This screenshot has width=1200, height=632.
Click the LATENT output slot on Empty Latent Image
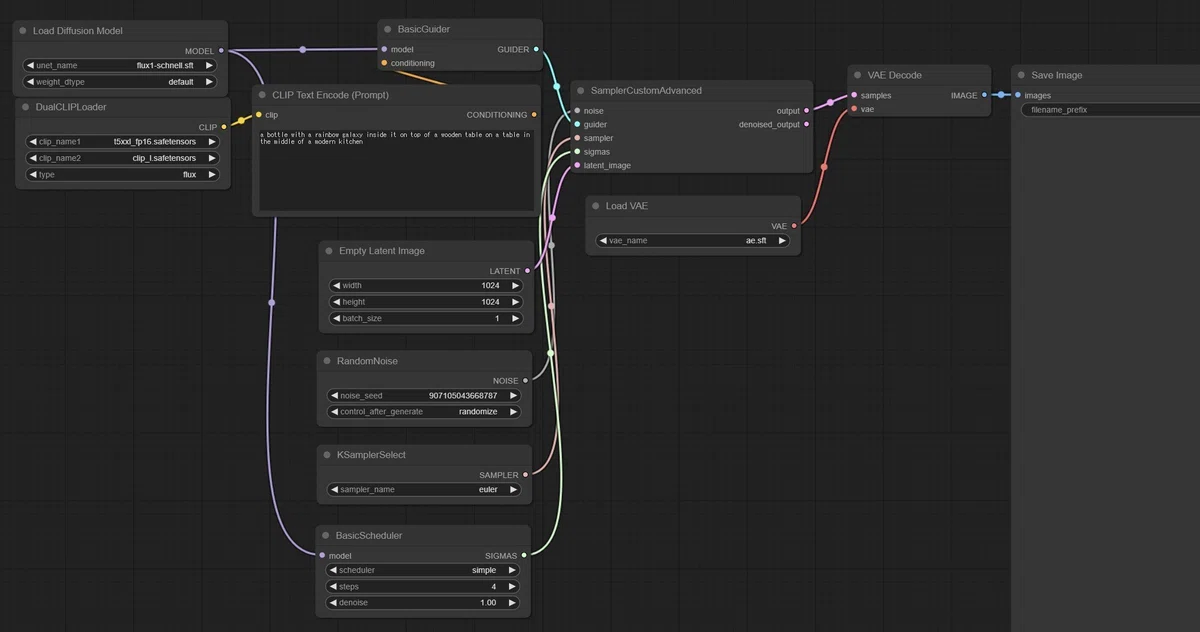(527, 271)
